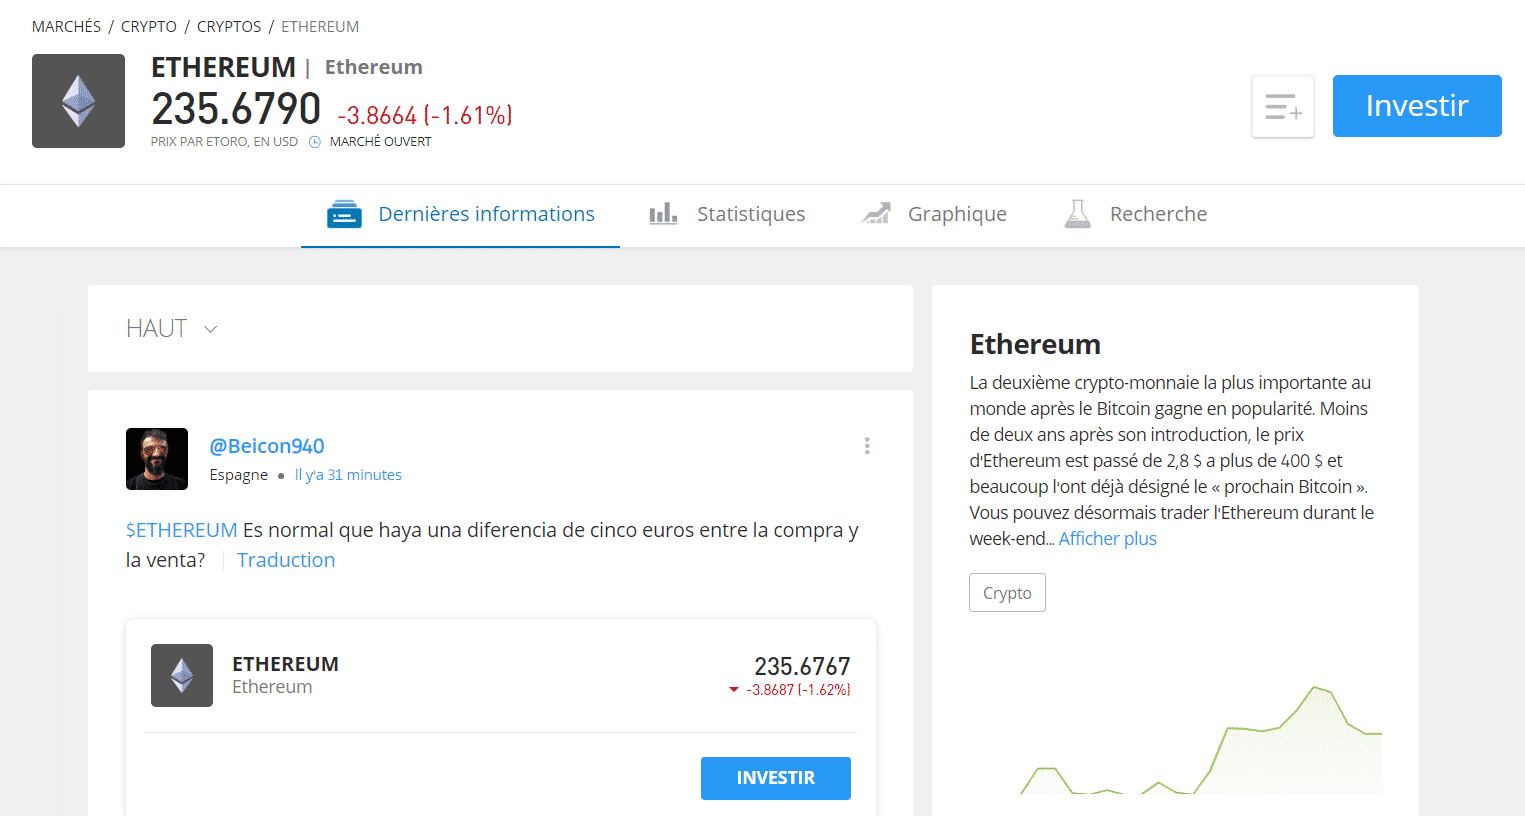The width and height of the screenshot is (1525, 816).
Task: Click the bar chart icon beside Statistiques
Action: [663, 214]
